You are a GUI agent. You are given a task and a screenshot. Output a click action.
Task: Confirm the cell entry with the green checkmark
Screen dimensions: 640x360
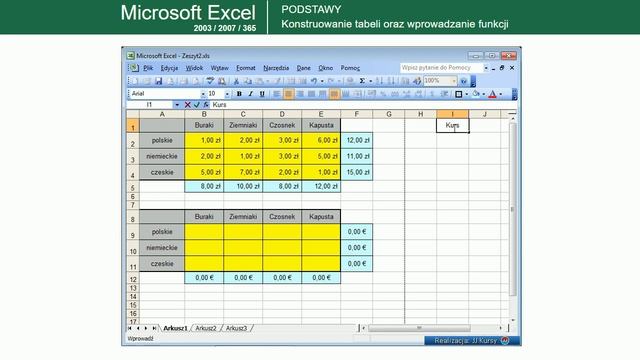[197, 105]
